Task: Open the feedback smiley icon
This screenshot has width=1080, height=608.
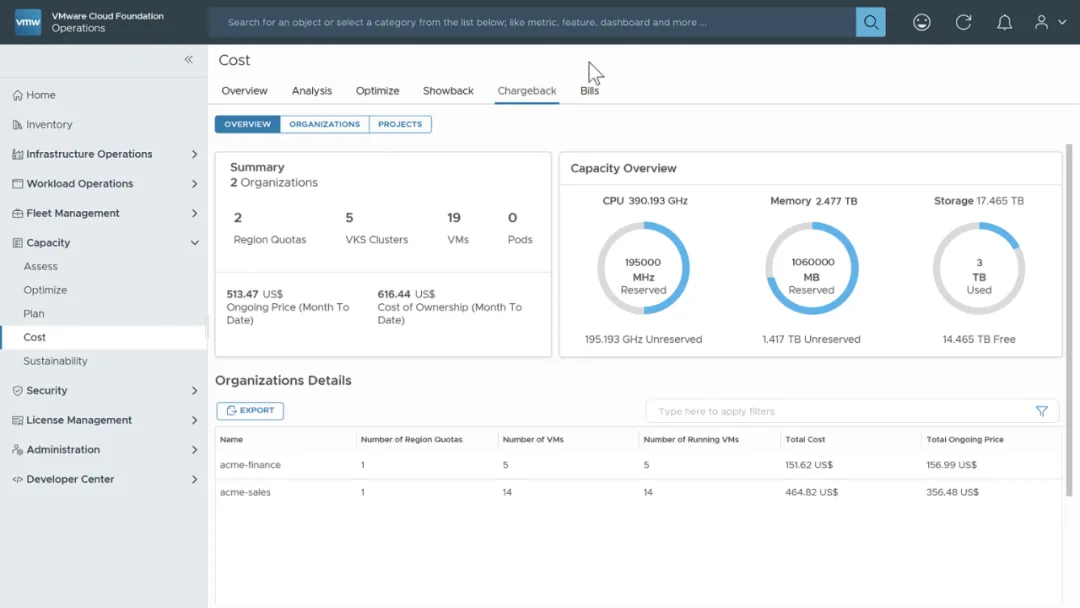Action: tap(922, 22)
